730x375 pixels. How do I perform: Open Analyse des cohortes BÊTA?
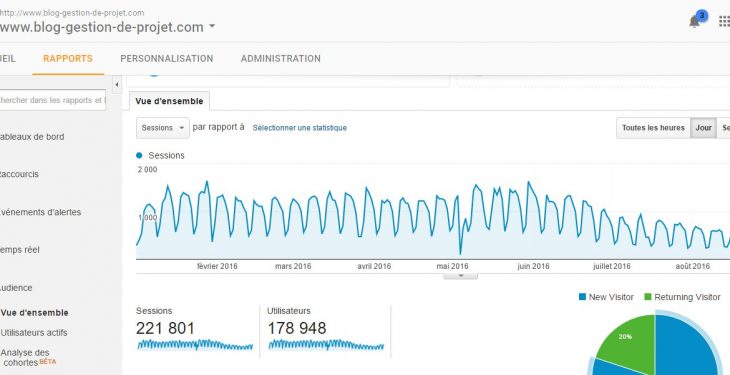28,357
